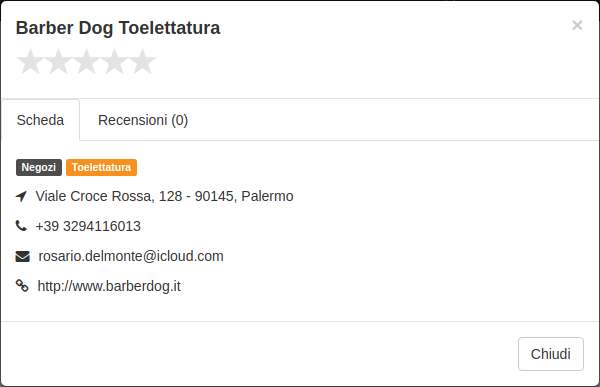Click the Chiudi button
The height and width of the screenshot is (387, 600).
point(551,354)
